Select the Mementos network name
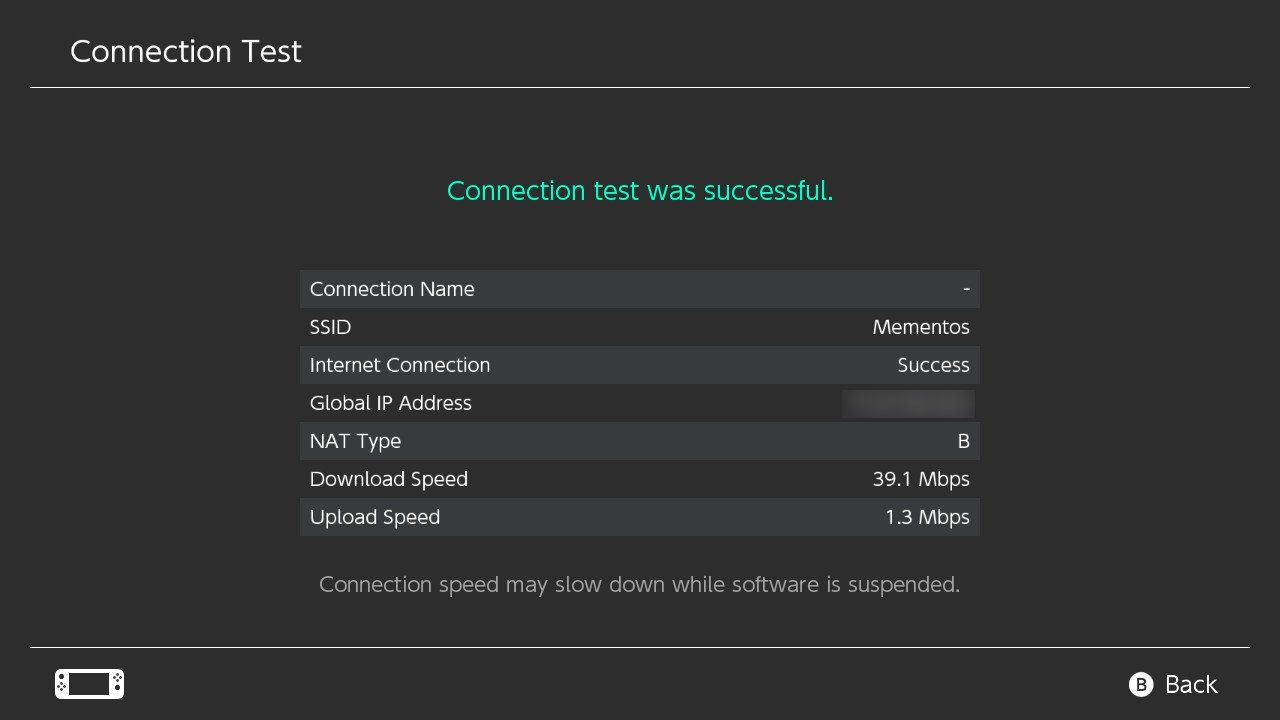This screenshot has height=720, width=1280. [x=920, y=327]
